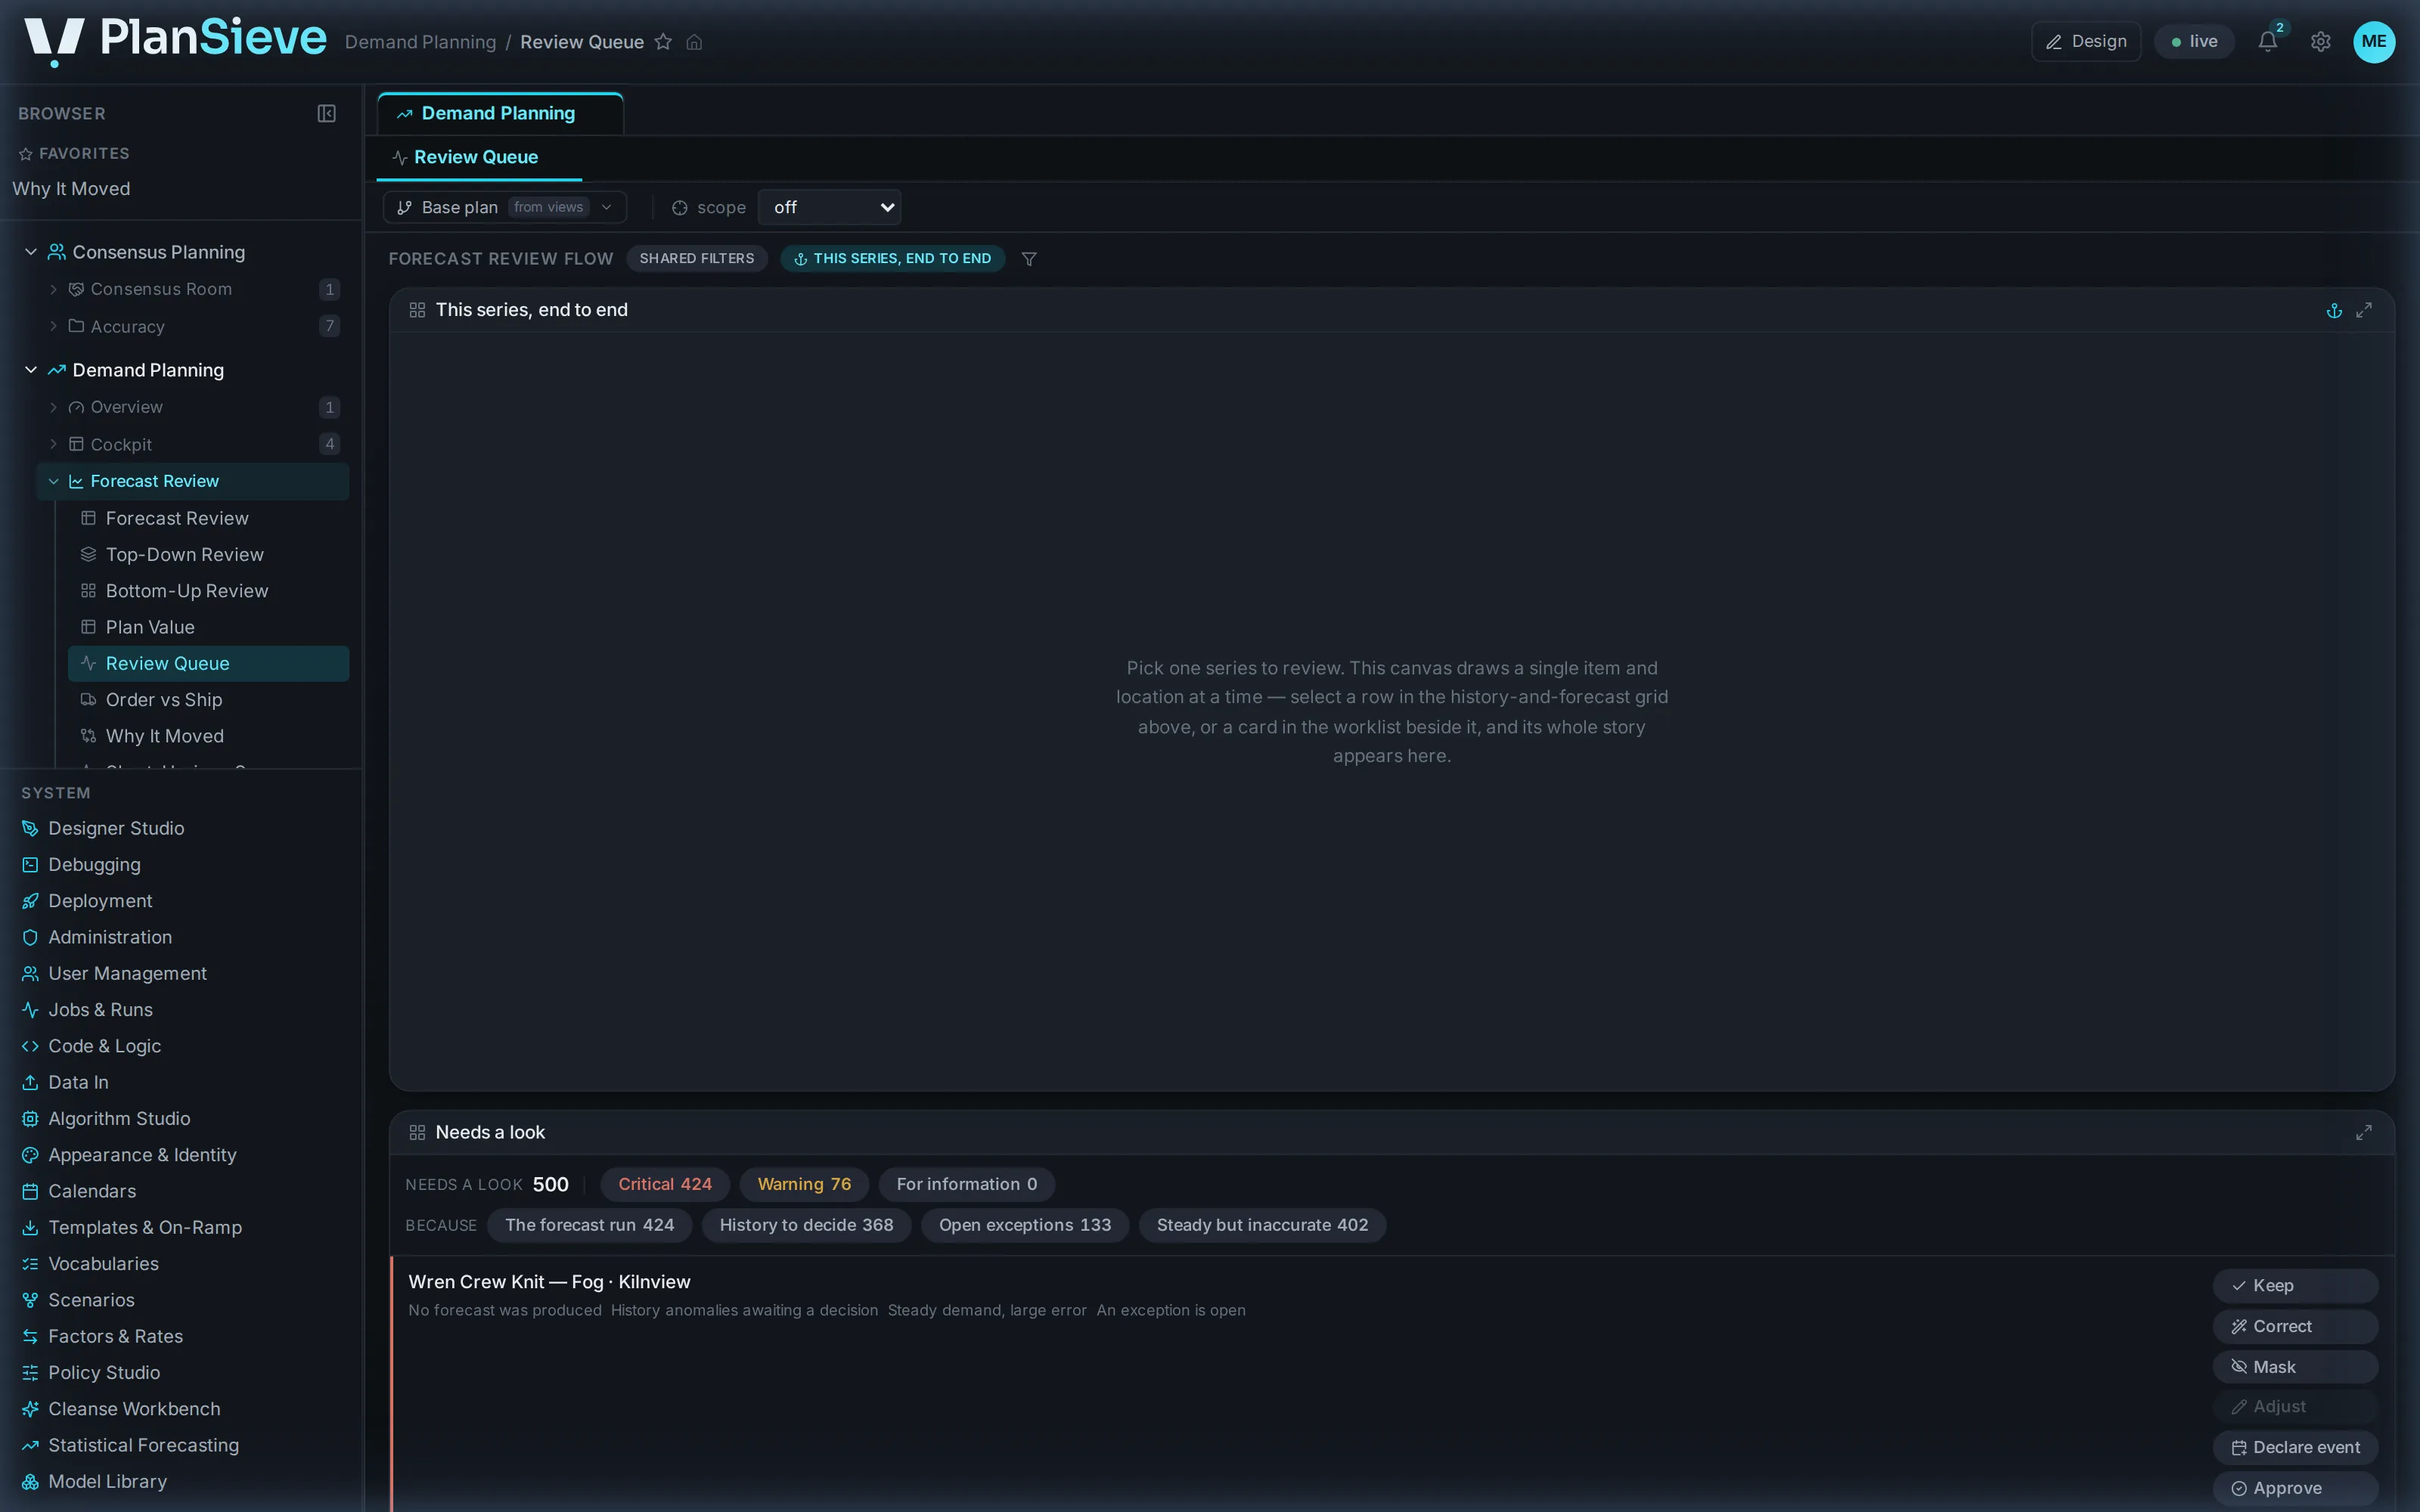
Task: Filter by Steady but inaccurate 402 chip
Action: [x=1262, y=1225]
